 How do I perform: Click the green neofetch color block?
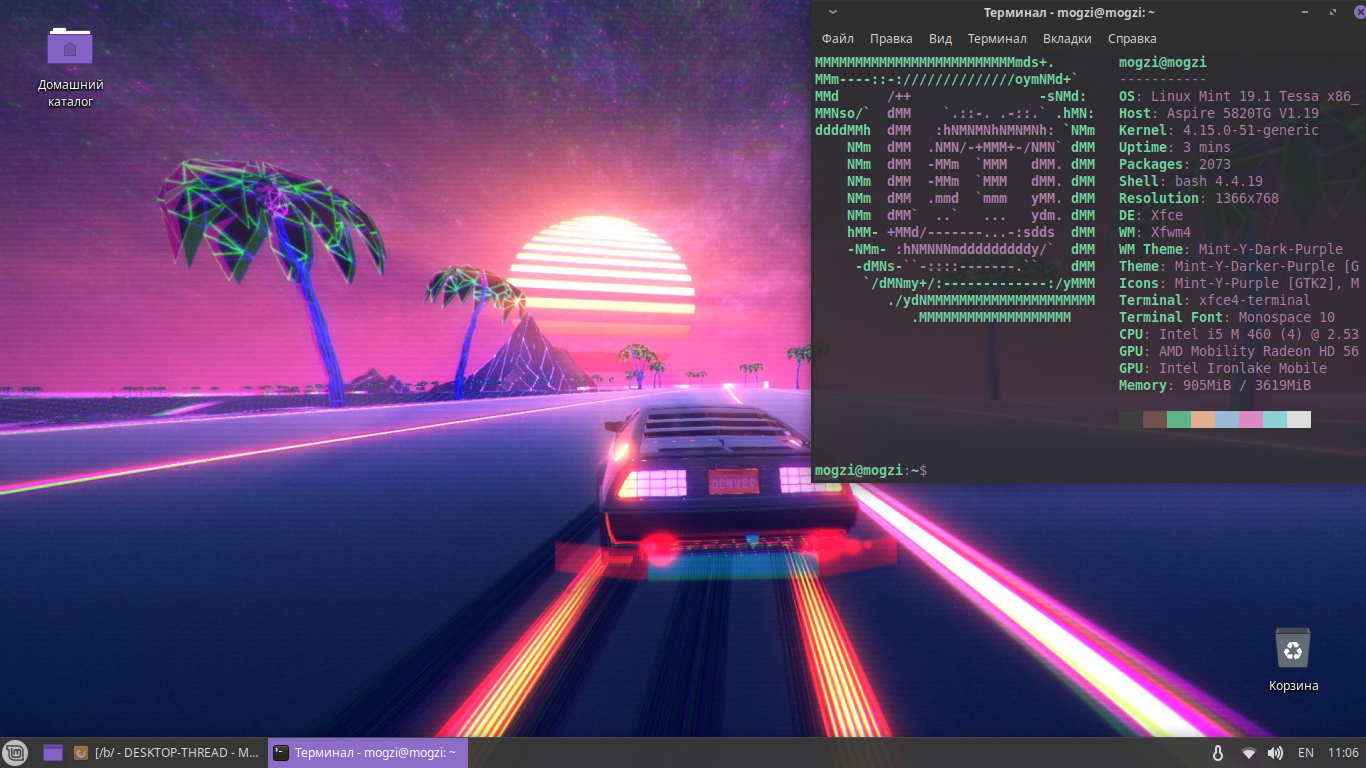point(1179,419)
